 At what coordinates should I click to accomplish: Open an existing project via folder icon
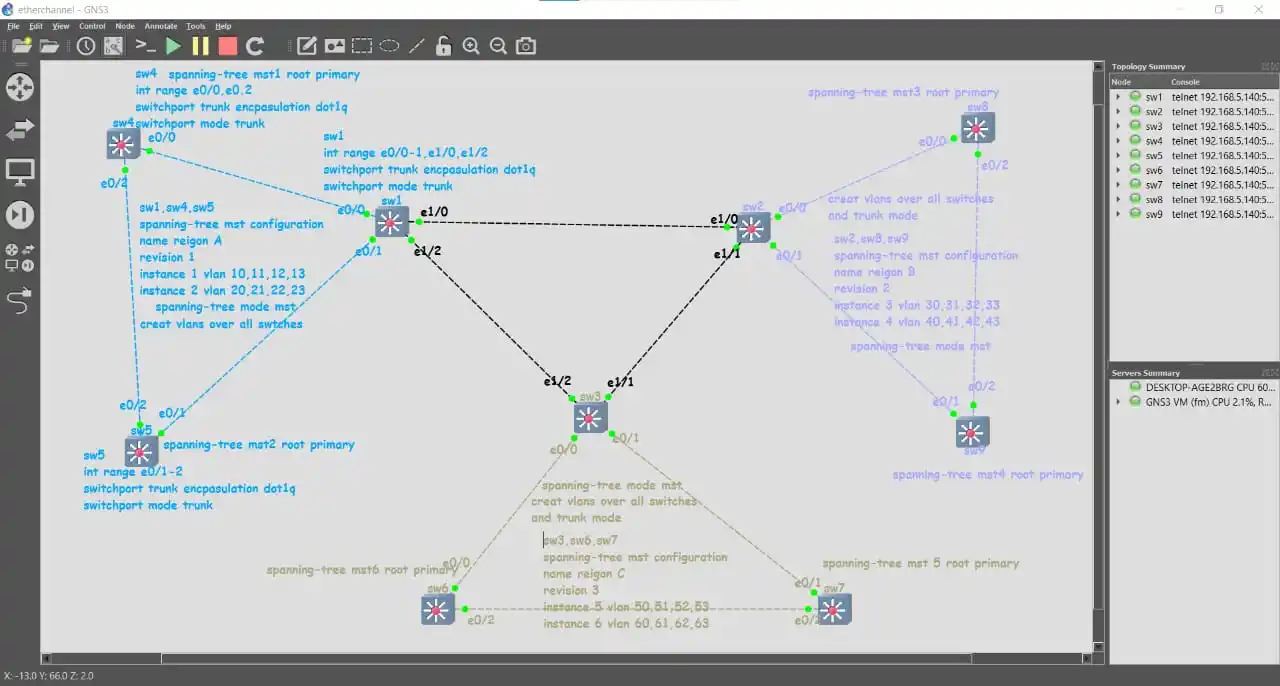[x=49, y=46]
